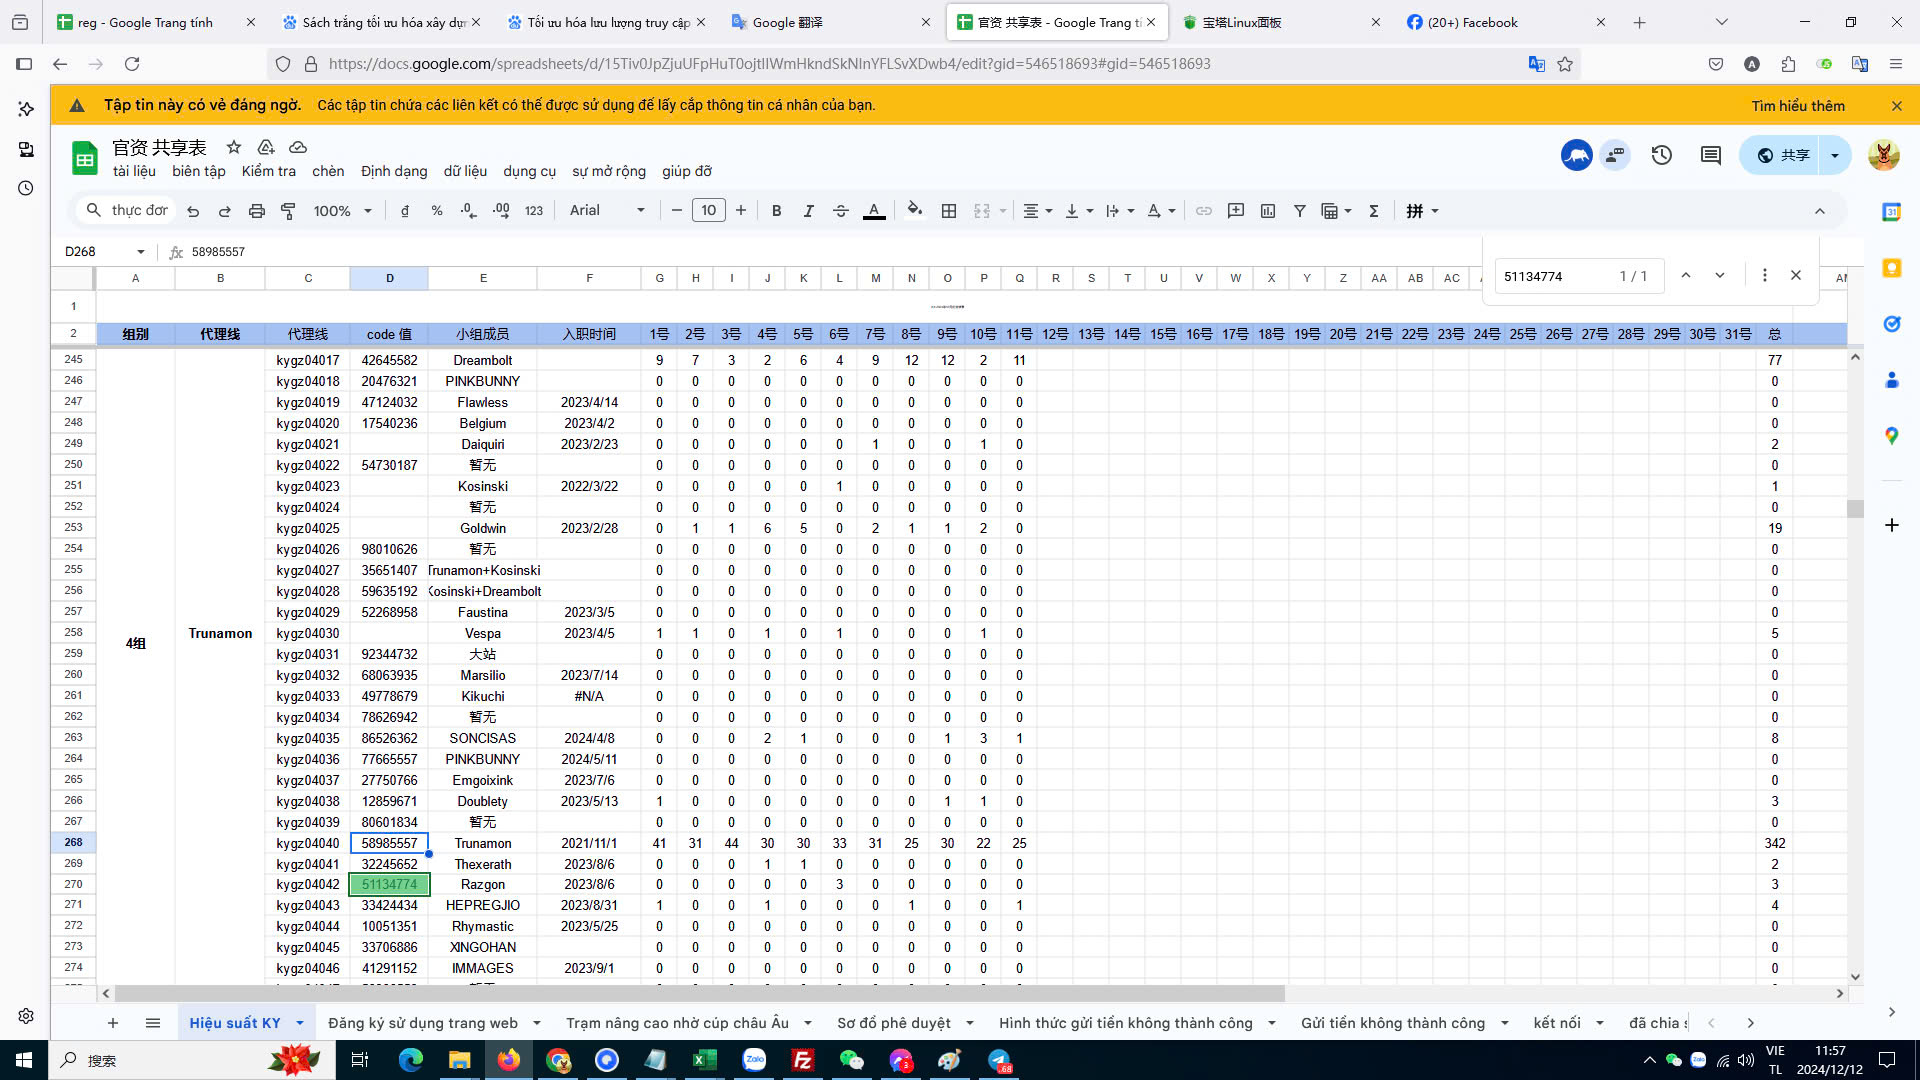Viewport: 1920px width, 1080px height.
Task: Expand Hiệu suất KY sheet tab menu
Action: (x=299, y=1023)
